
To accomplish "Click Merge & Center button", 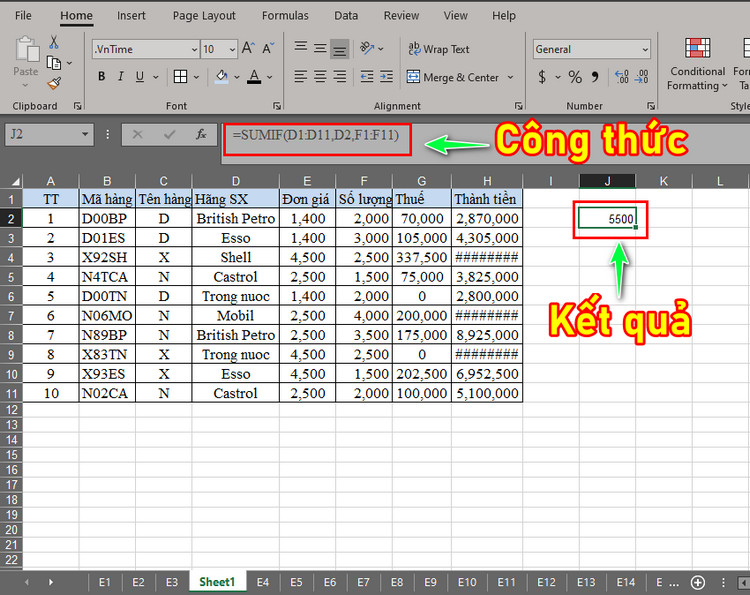I will coord(453,77).
